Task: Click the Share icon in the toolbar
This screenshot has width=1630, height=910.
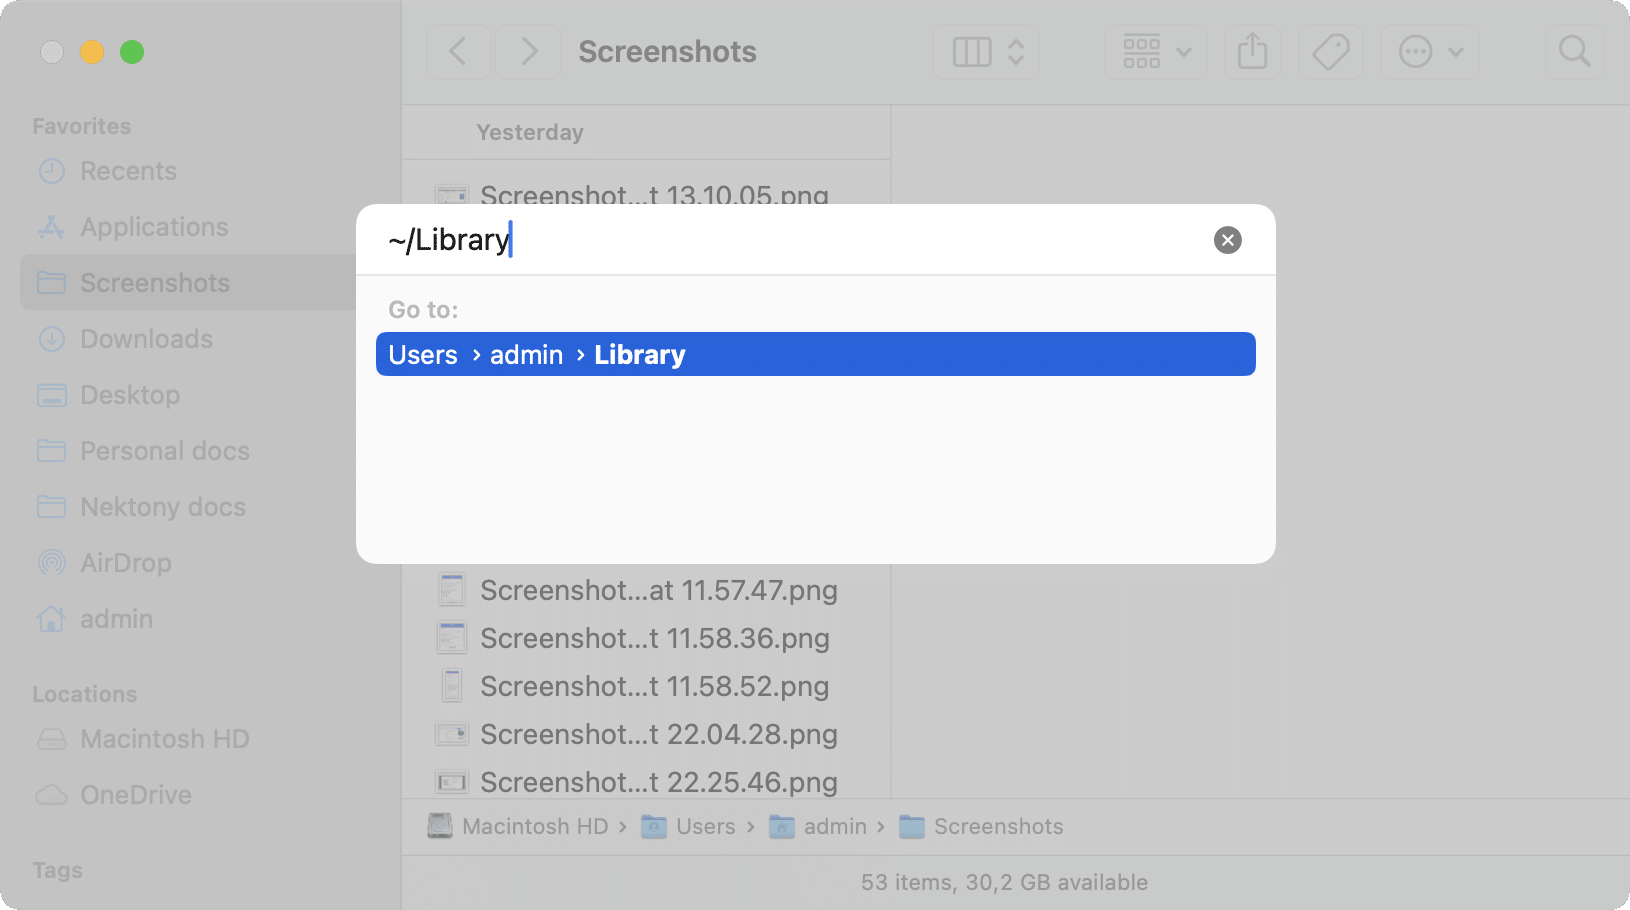Action: tap(1253, 51)
